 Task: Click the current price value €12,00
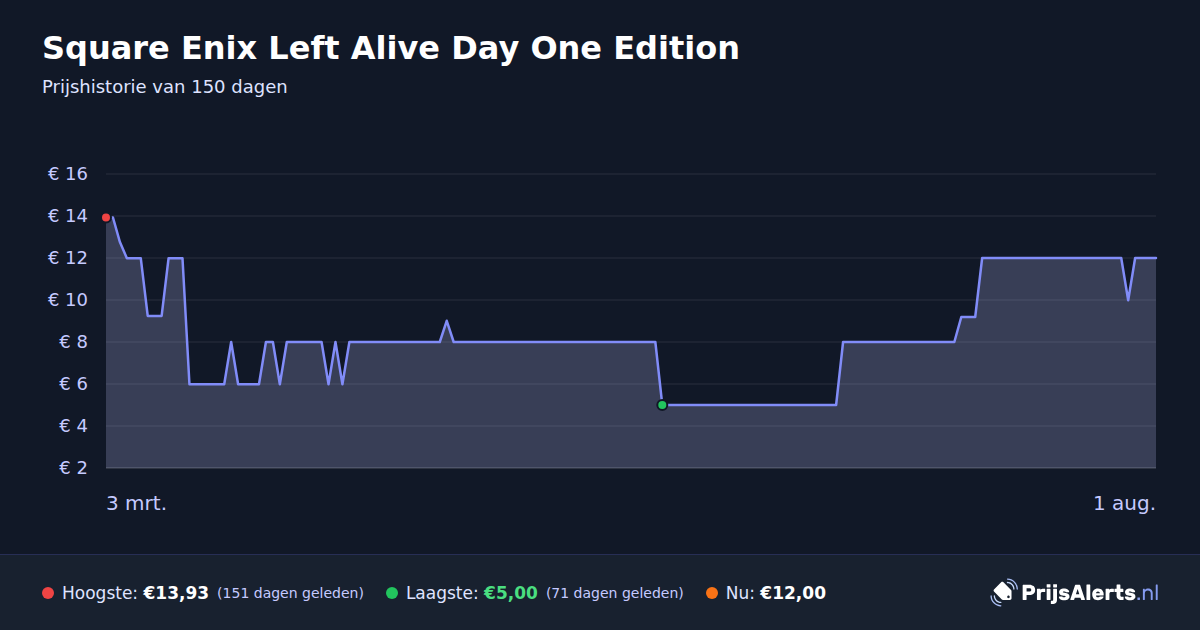pos(793,593)
